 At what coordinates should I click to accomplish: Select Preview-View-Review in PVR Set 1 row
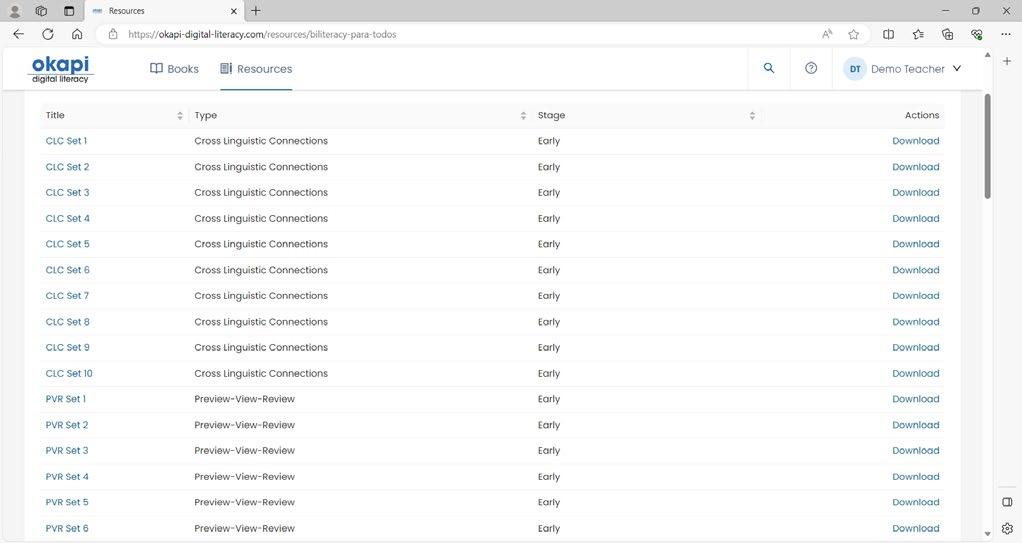[244, 399]
